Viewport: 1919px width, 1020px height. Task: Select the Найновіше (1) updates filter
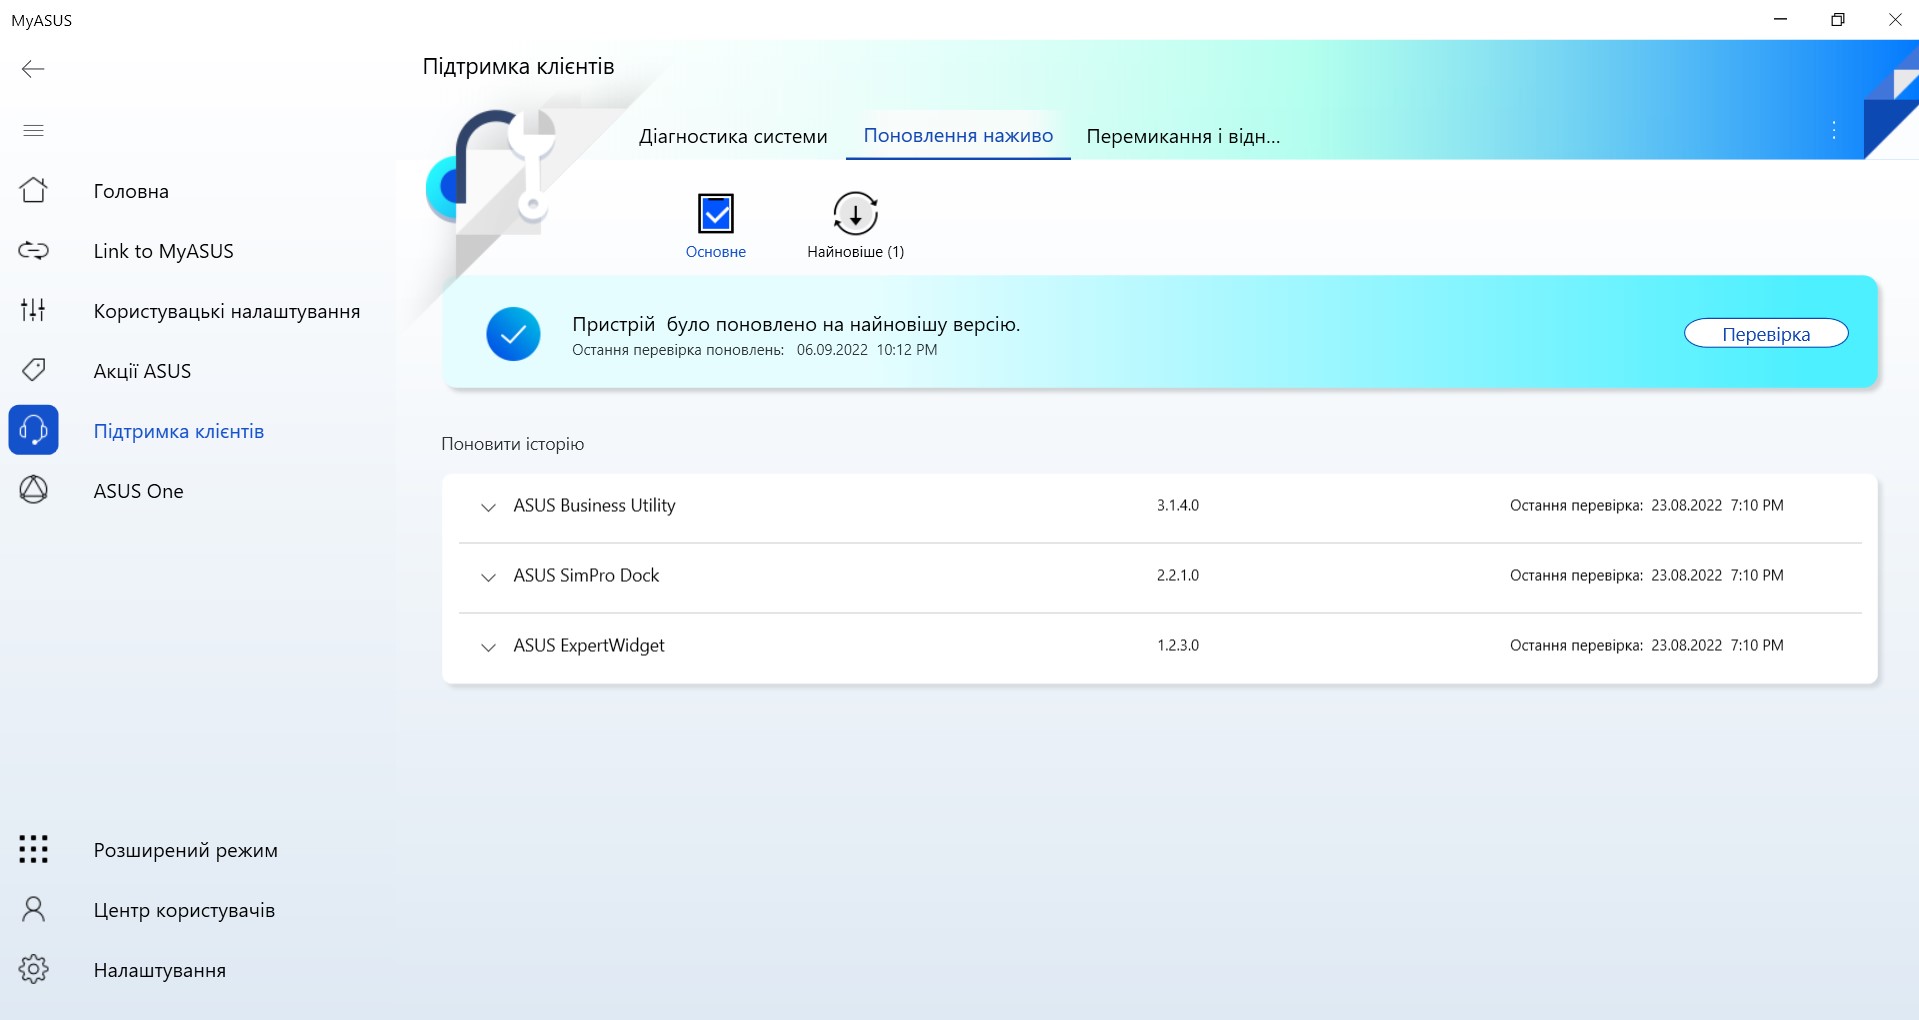tap(855, 214)
